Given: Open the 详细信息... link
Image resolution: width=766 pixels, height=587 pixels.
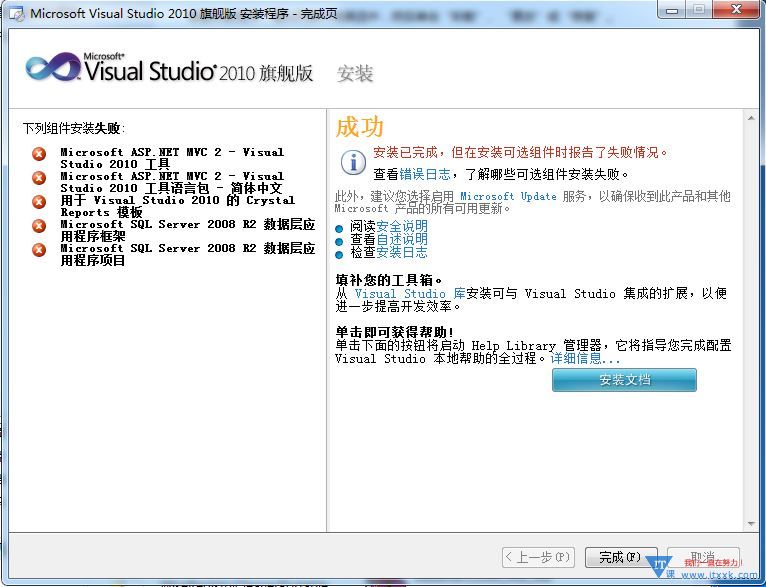Looking at the screenshot, I should coord(585,358).
